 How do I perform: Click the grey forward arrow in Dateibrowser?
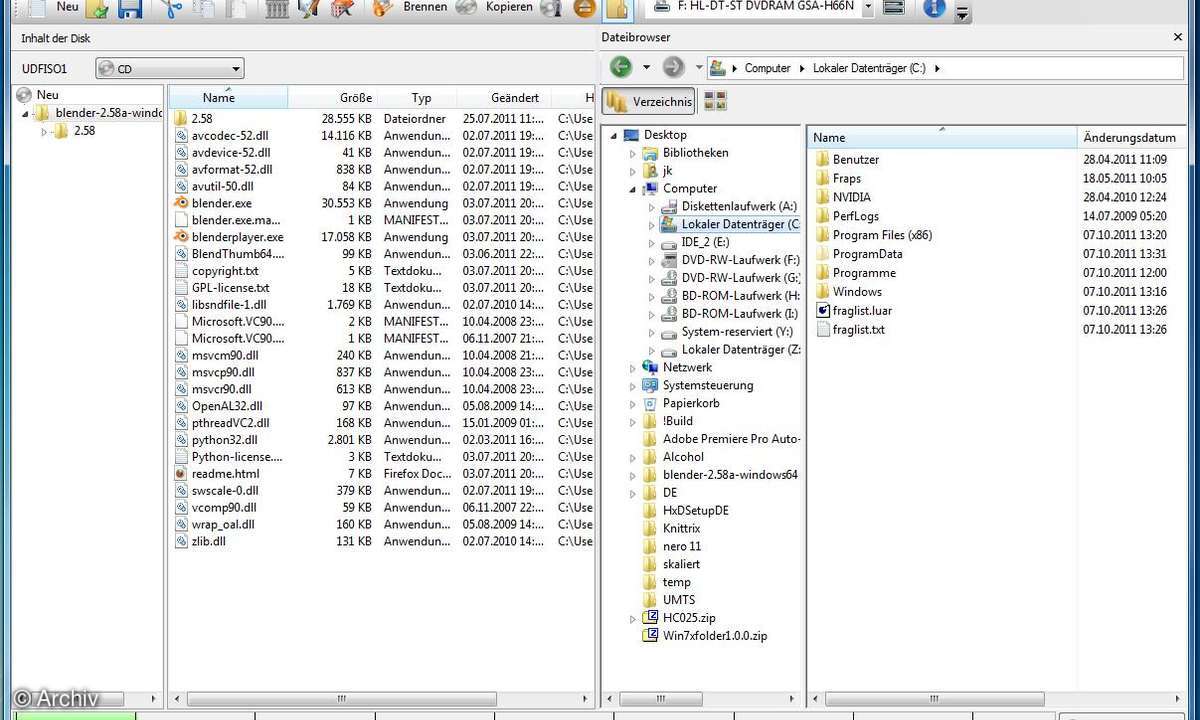(x=674, y=67)
